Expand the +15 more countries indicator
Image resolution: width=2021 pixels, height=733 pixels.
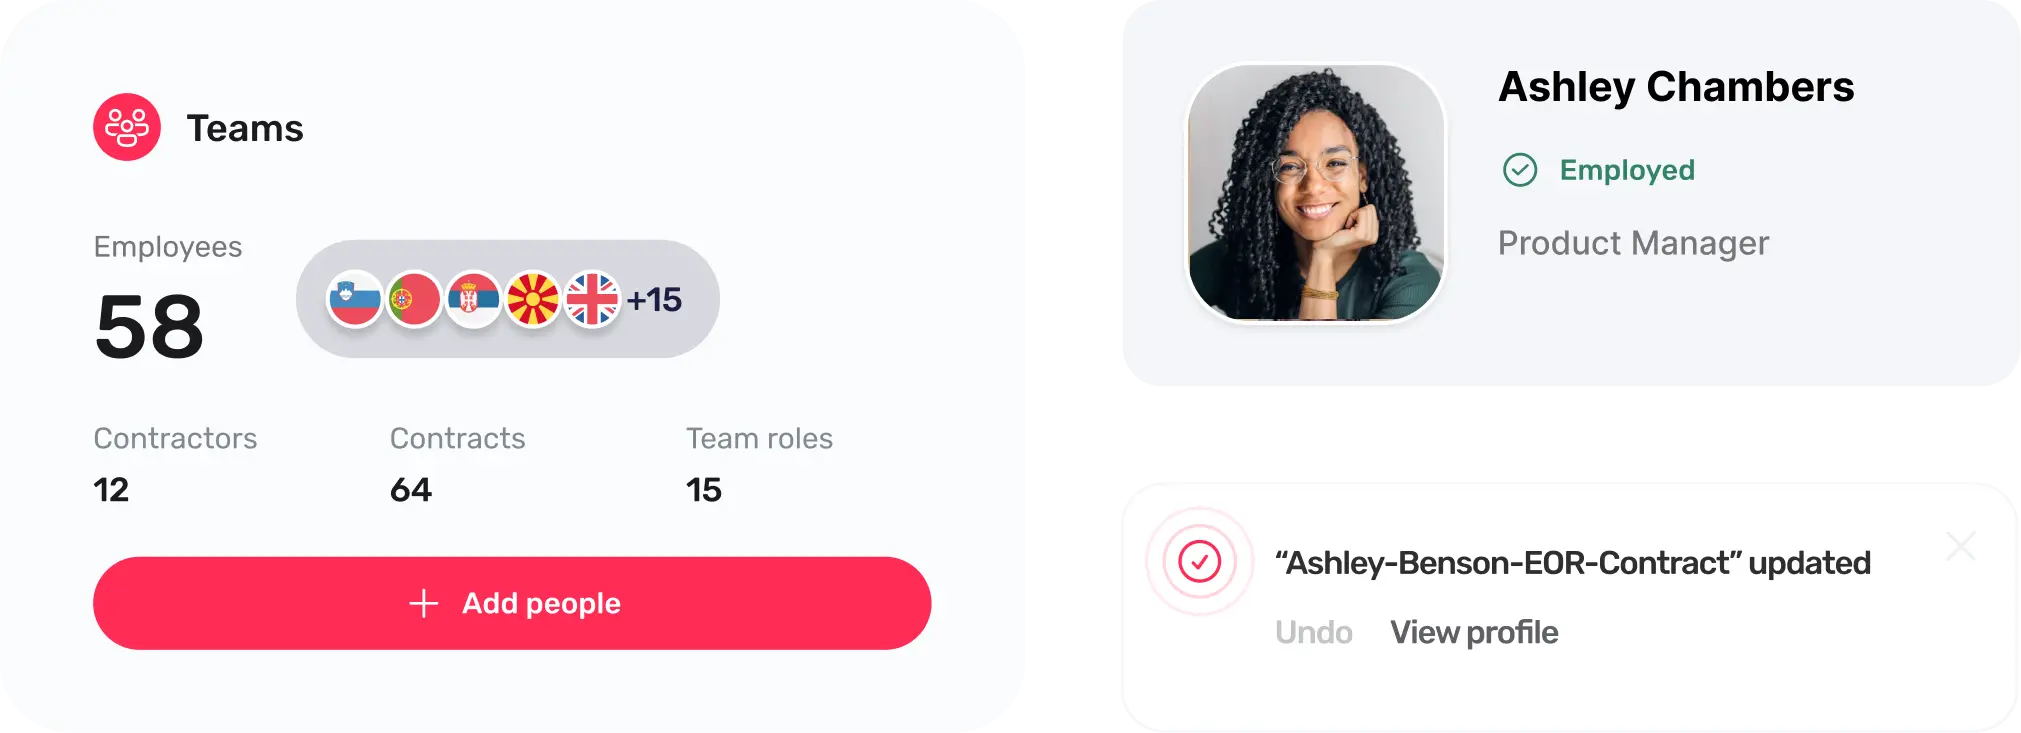(x=655, y=299)
